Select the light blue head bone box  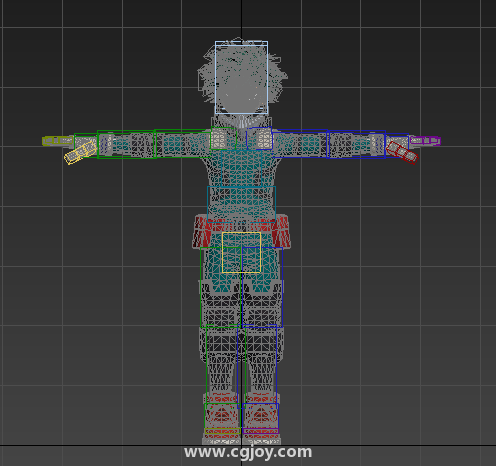pyautogui.click(x=241, y=77)
